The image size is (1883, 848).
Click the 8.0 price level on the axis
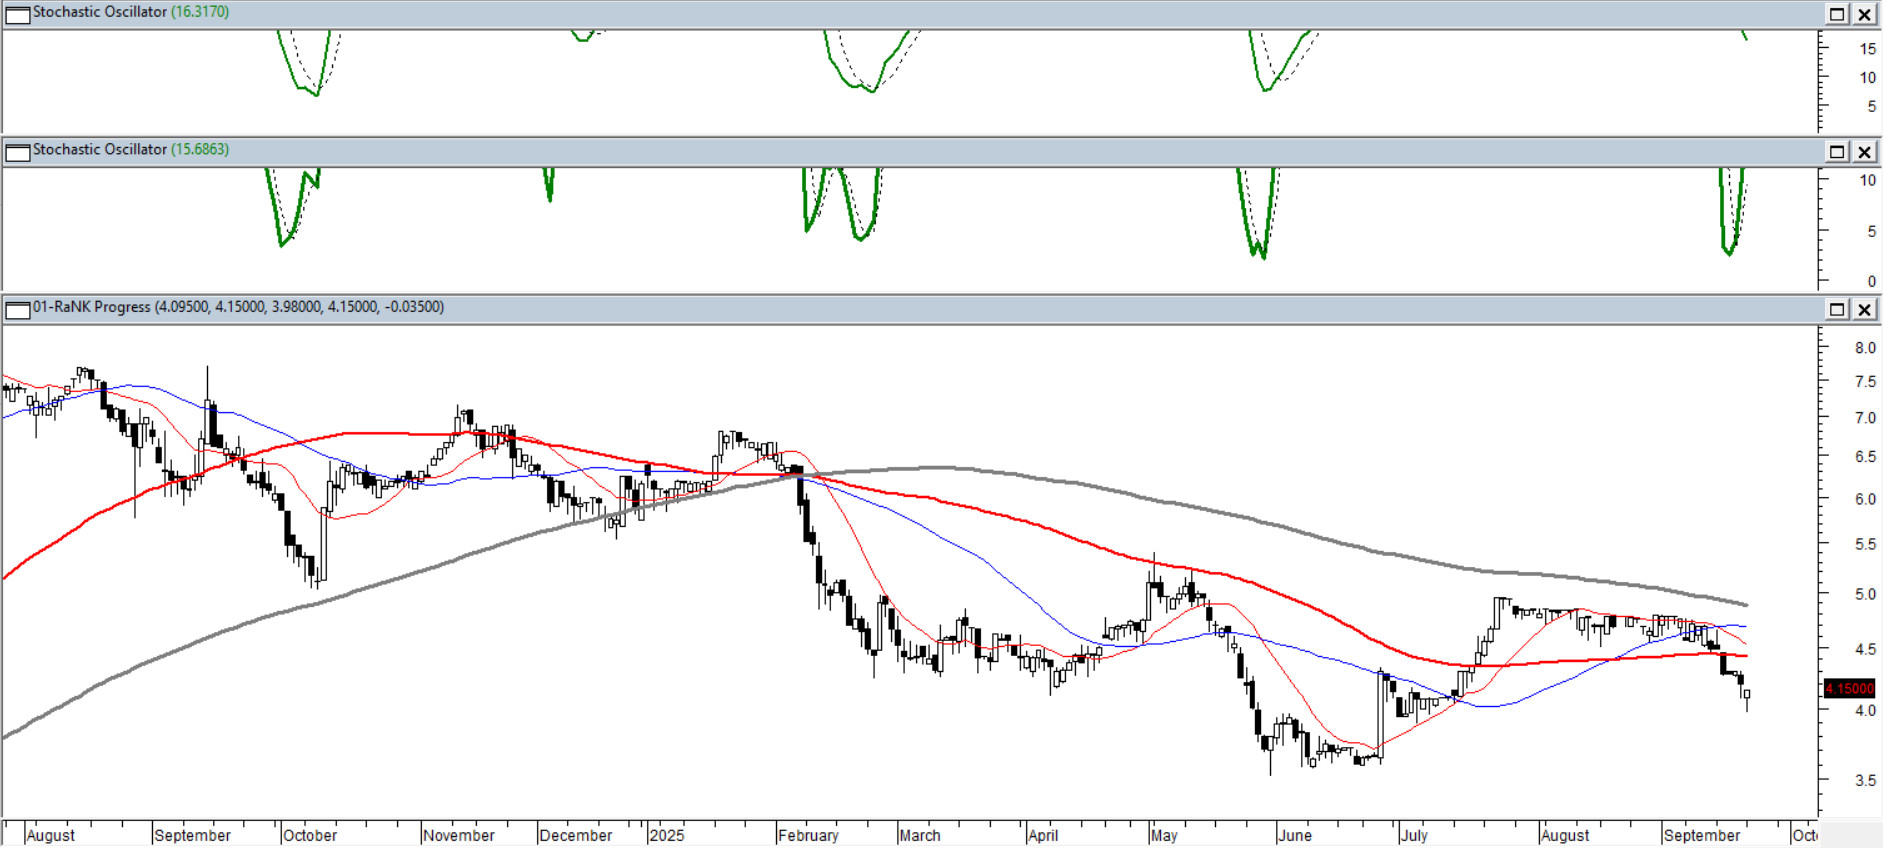coord(1865,348)
